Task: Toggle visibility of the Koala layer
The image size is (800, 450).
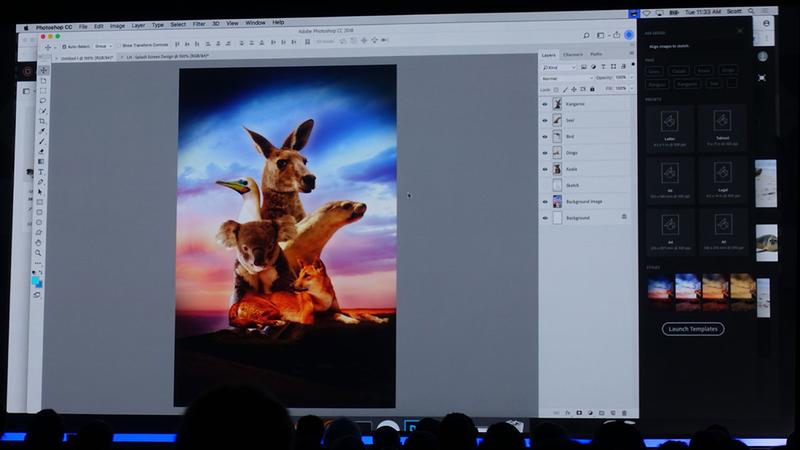Action: pyautogui.click(x=545, y=169)
